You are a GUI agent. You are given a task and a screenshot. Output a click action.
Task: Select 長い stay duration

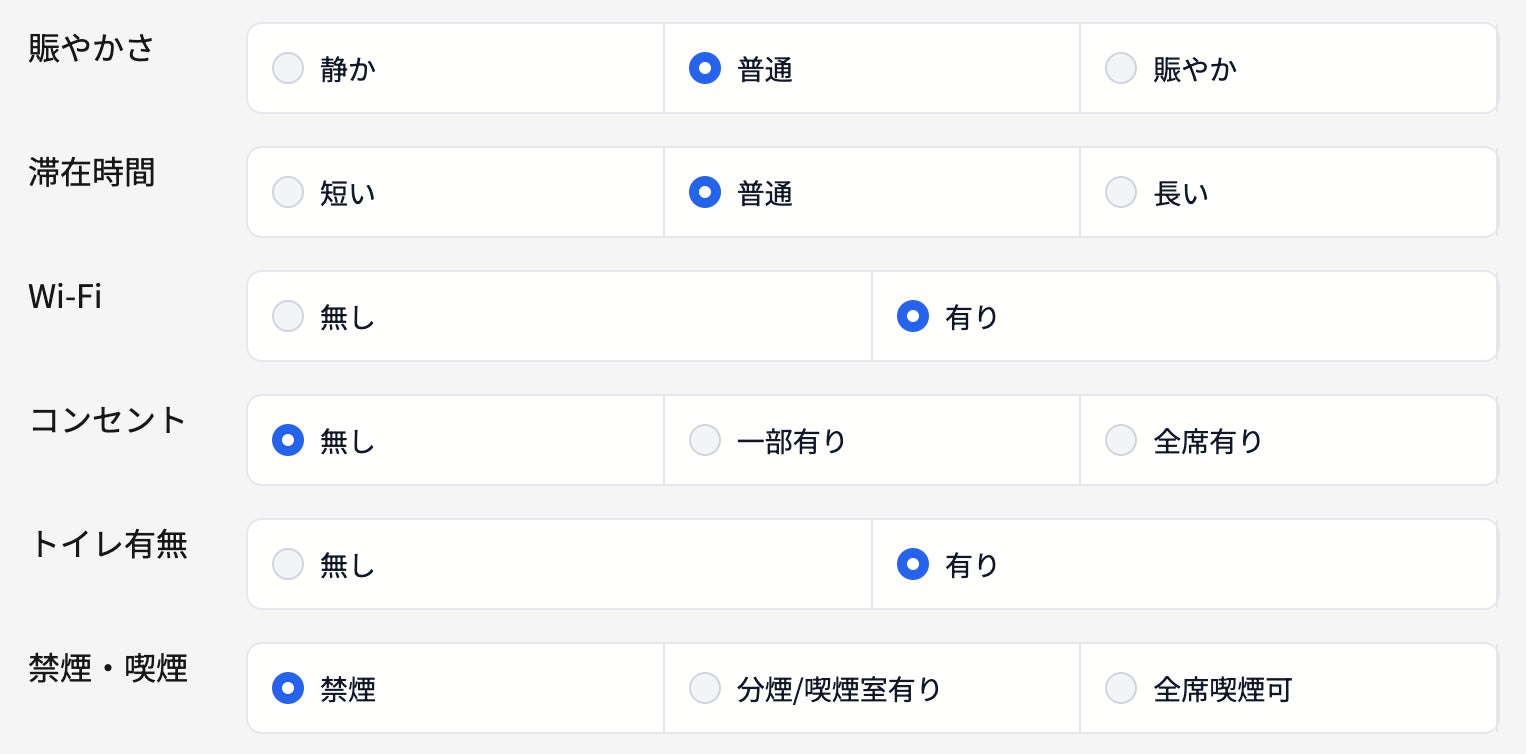tap(1121, 192)
